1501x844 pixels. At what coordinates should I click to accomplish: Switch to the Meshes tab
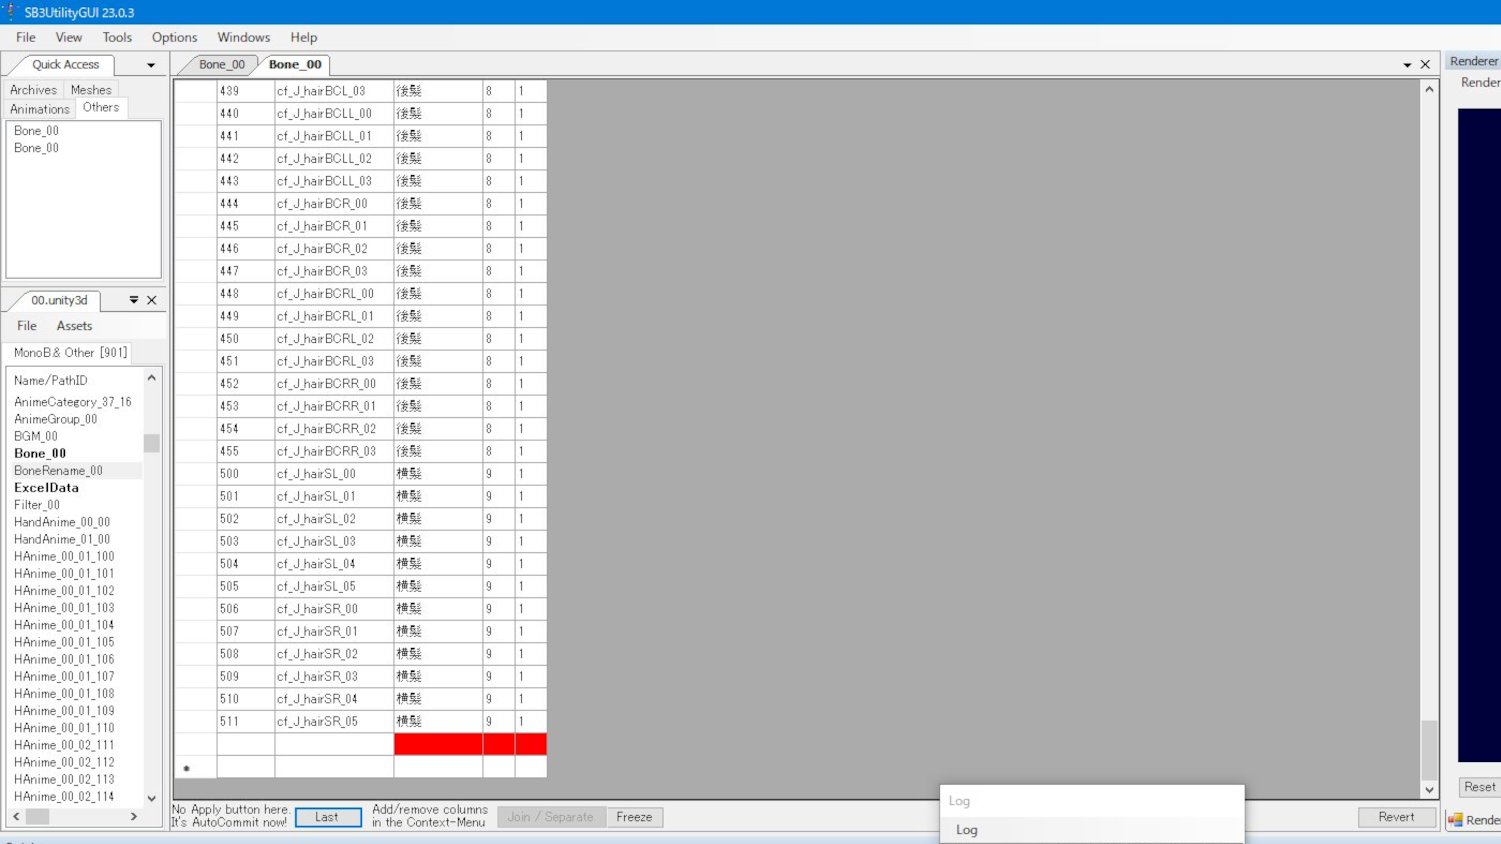[91, 89]
